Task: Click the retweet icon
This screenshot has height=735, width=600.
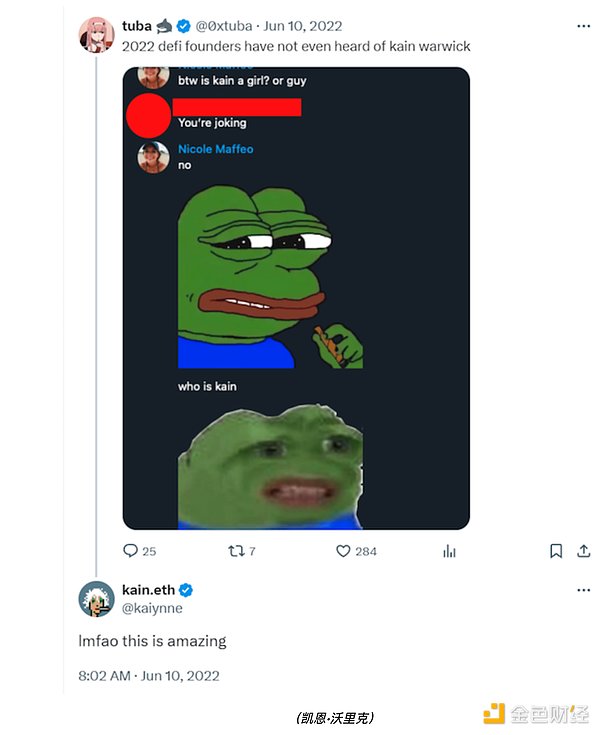Action: click(235, 551)
